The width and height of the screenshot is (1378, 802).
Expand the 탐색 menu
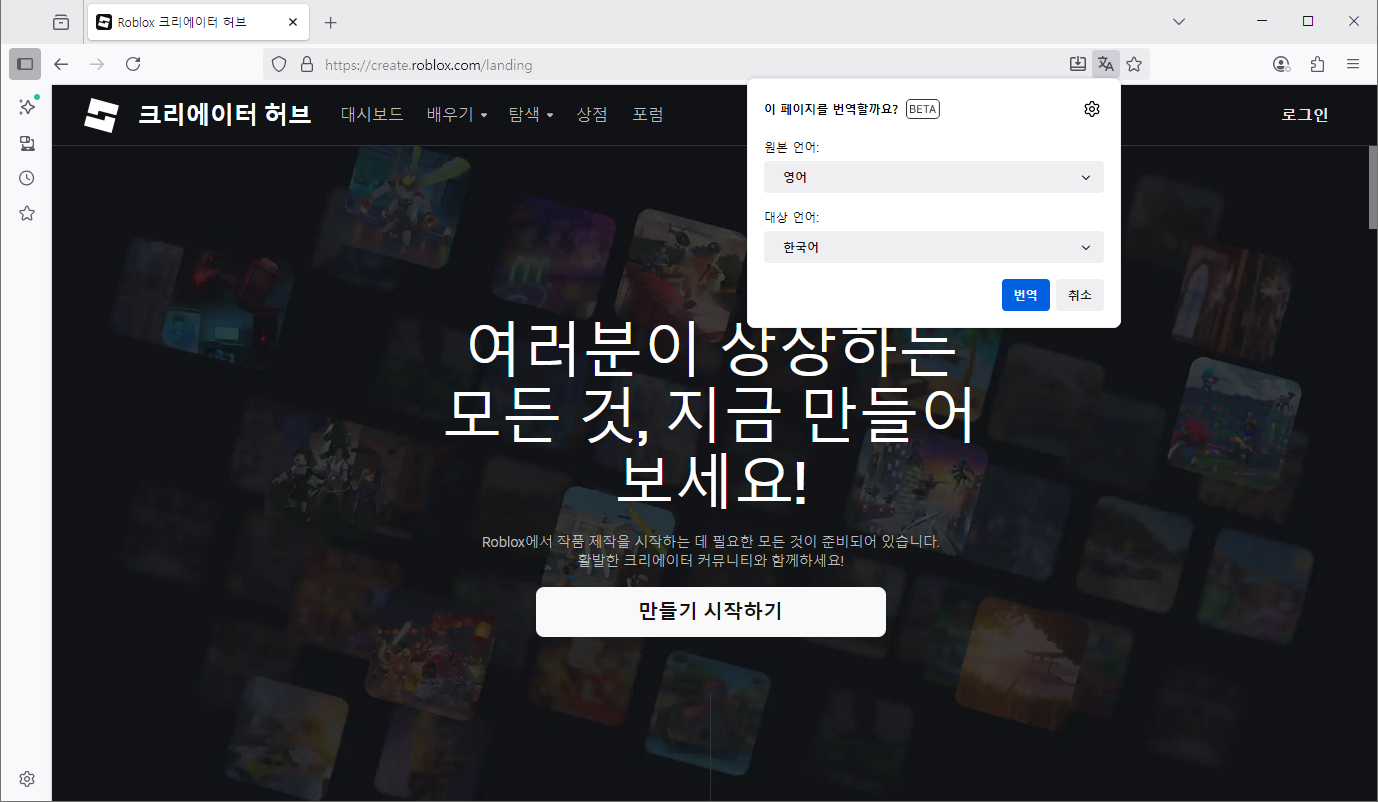[x=531, y=115]
